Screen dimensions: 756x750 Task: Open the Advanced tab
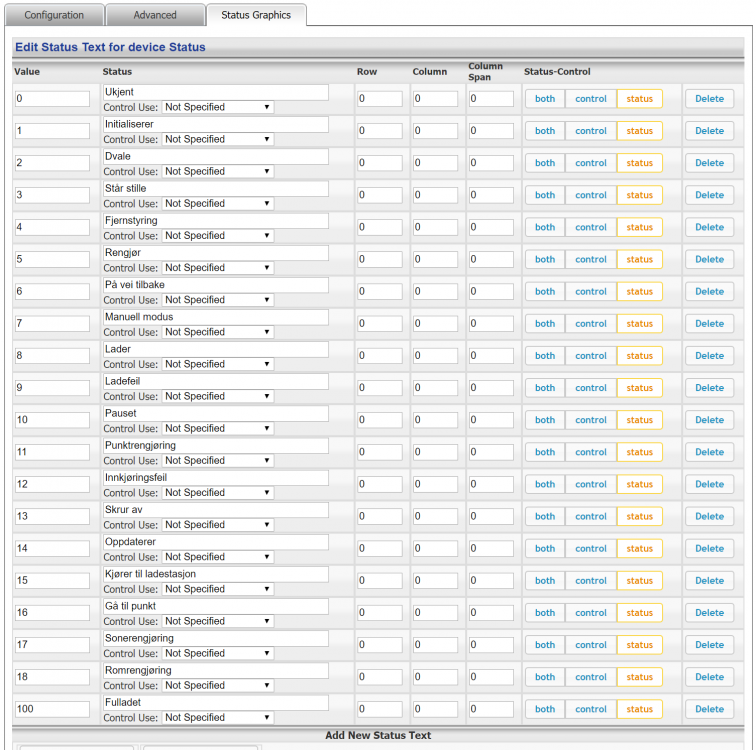(x=155, y=15)
